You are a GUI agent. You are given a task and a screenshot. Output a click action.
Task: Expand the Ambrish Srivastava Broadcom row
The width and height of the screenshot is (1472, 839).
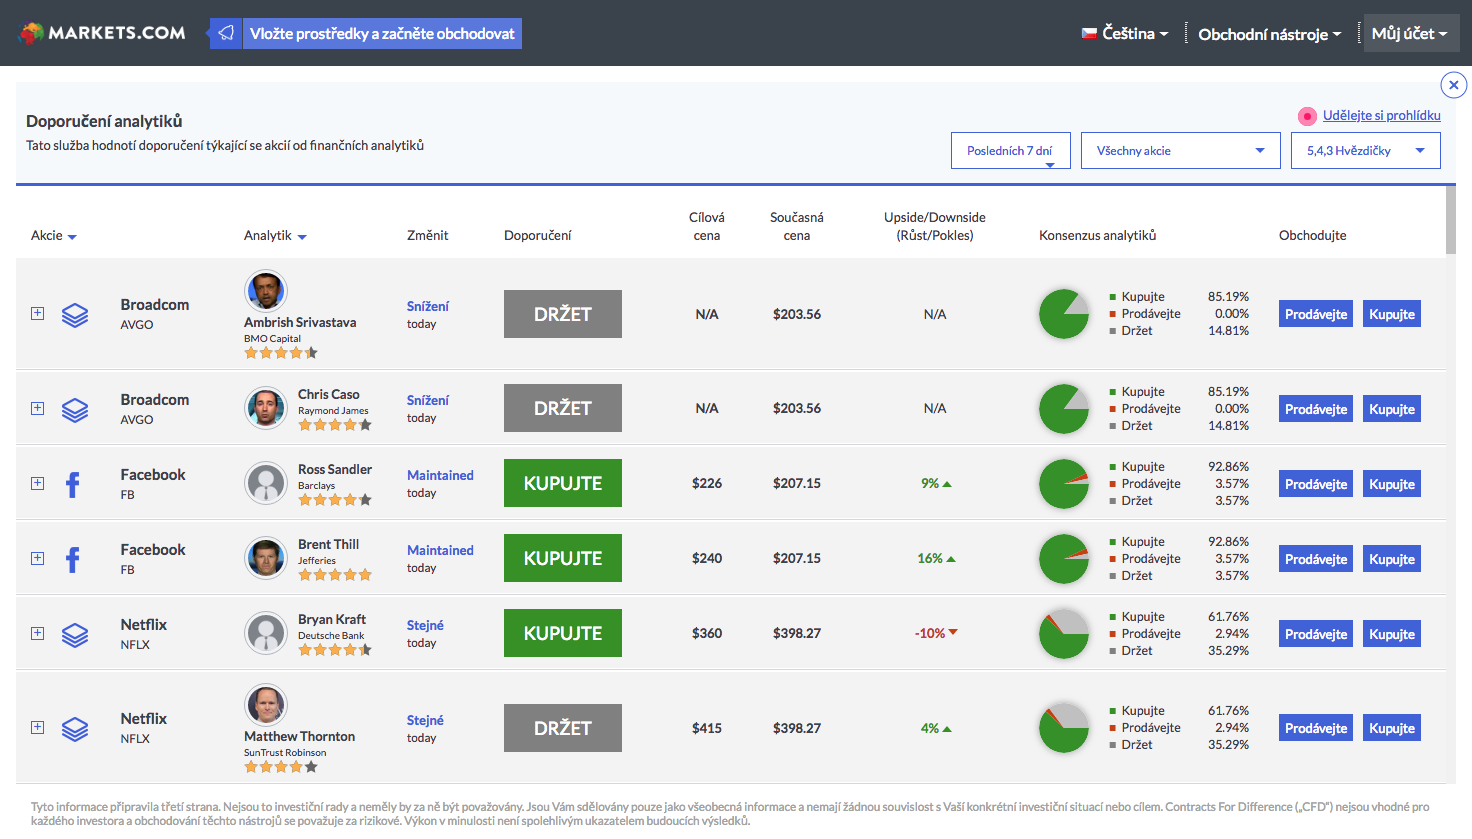tap(37, 313)
